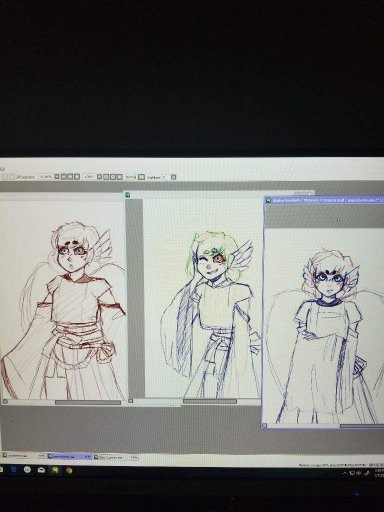Click the zoom in button in the toolbar

[70, 177]
